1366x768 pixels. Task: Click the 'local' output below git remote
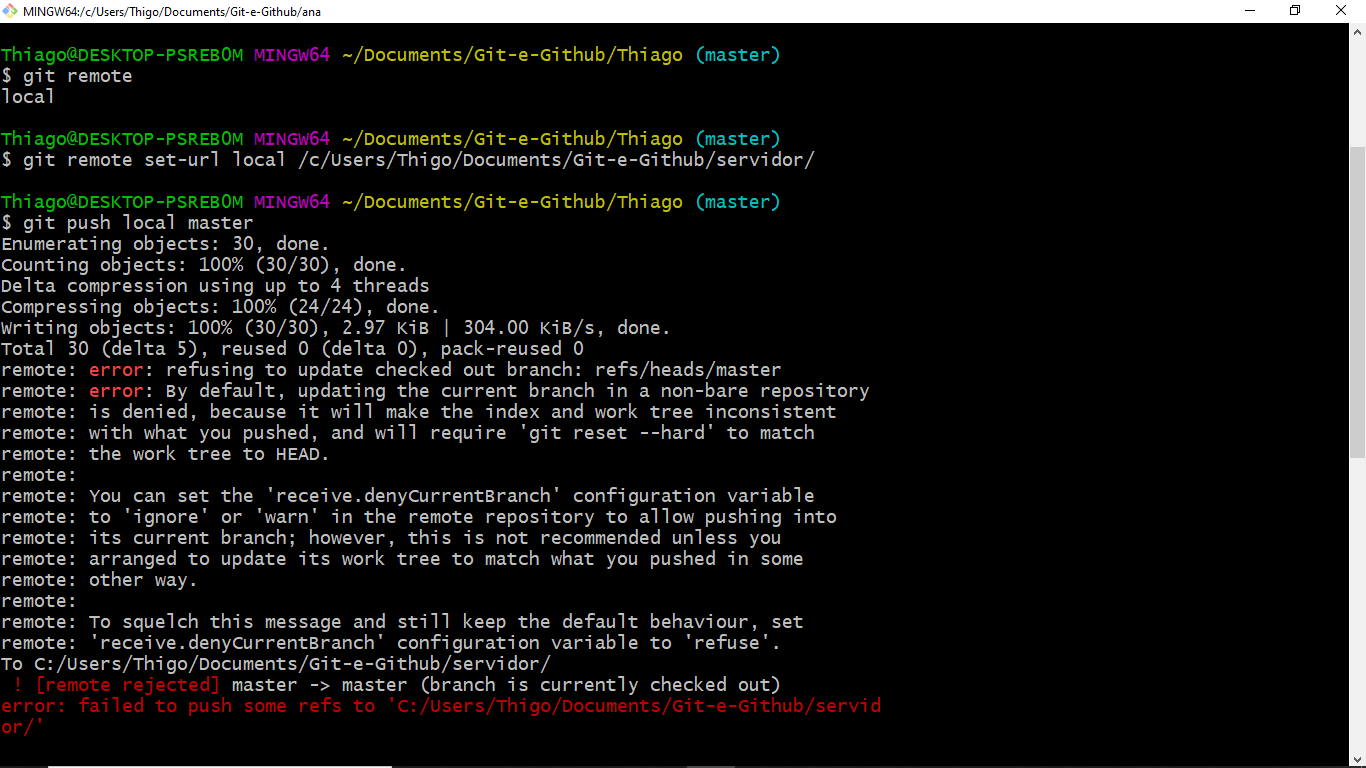[28, 97]
